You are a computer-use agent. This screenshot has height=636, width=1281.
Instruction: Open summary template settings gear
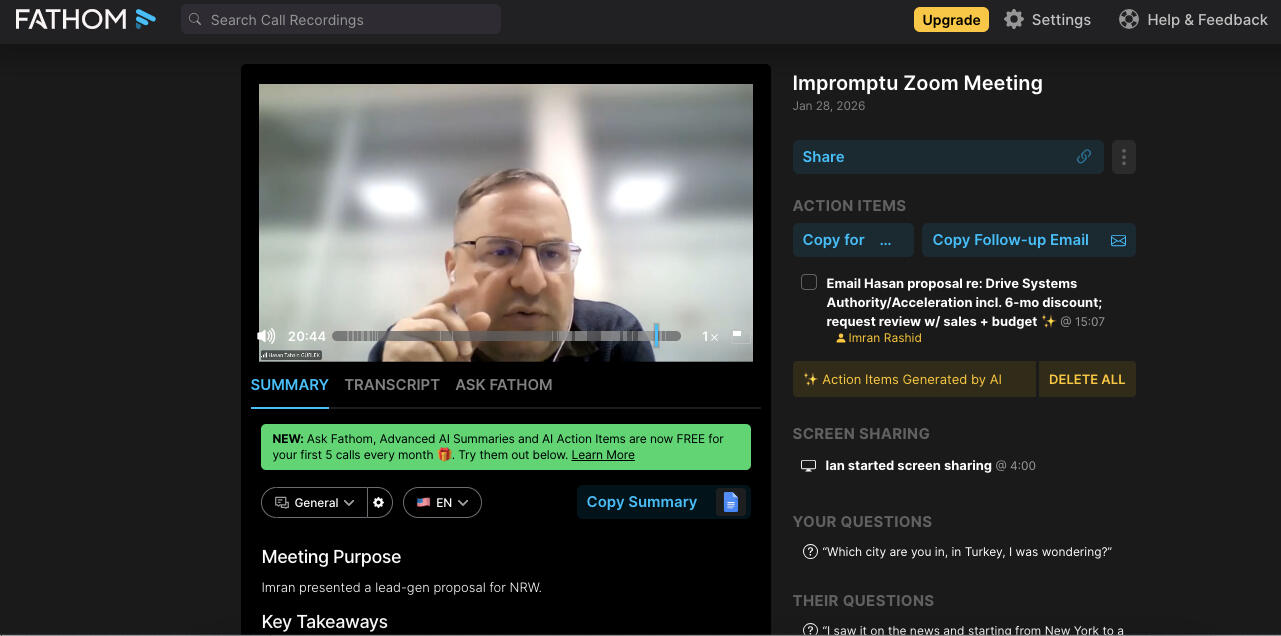pyautogui.click(x=378, y=503)
